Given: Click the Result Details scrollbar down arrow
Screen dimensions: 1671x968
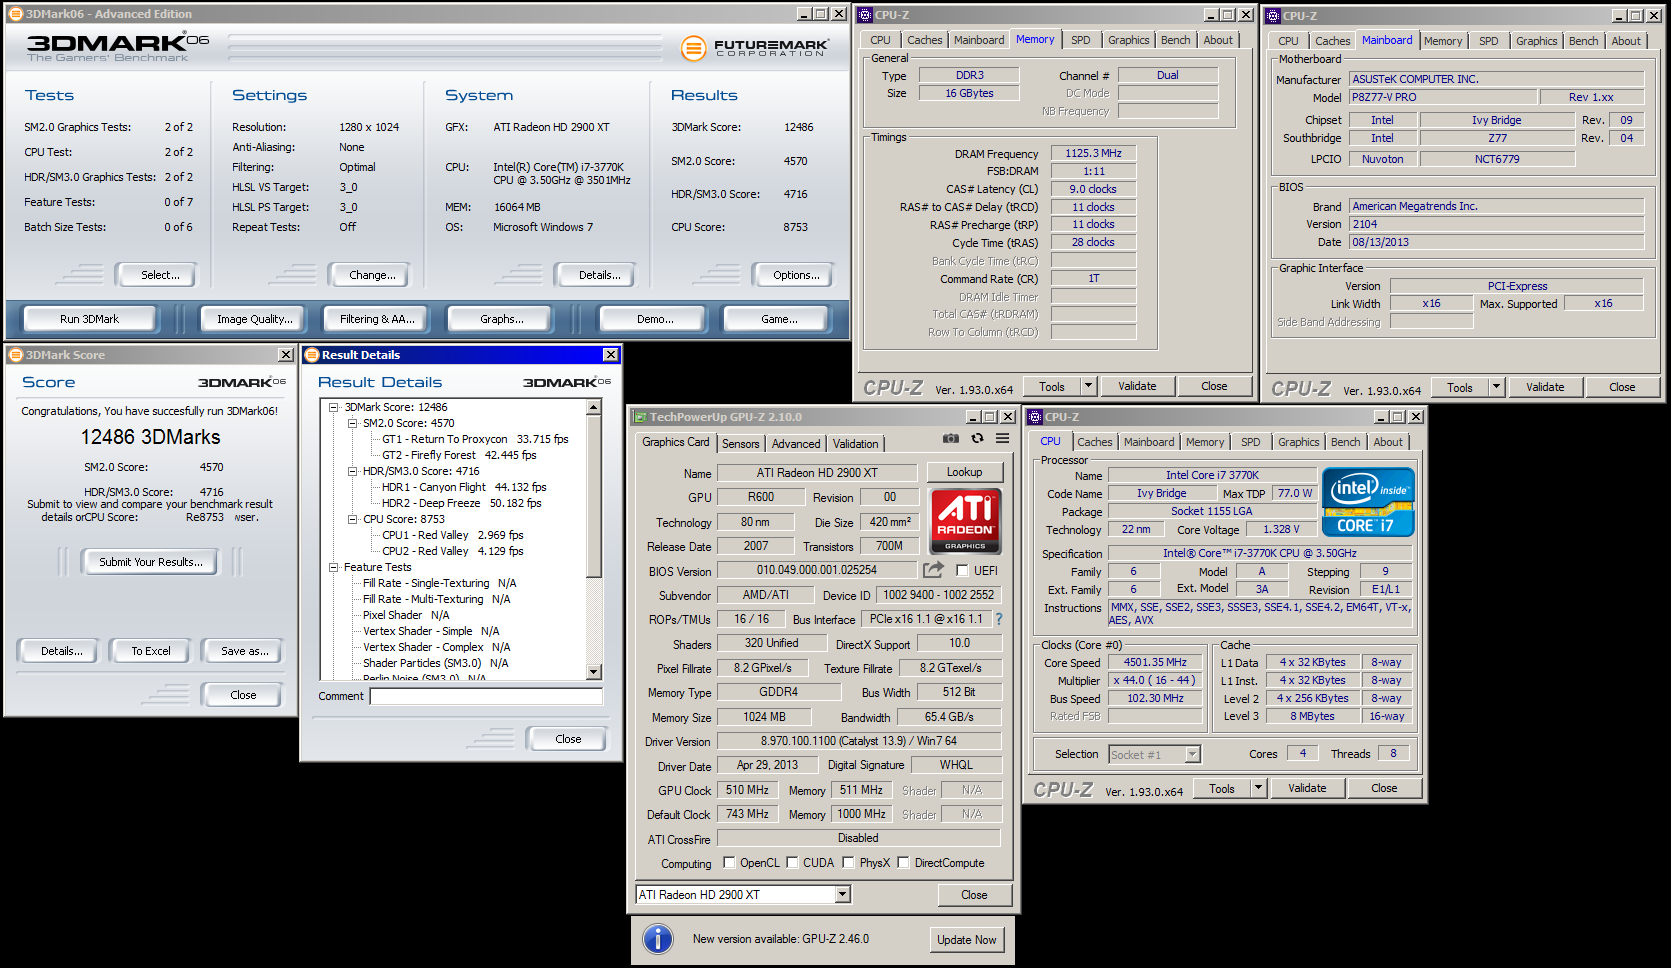Looking at the screenshot, I should coord(594,673).
